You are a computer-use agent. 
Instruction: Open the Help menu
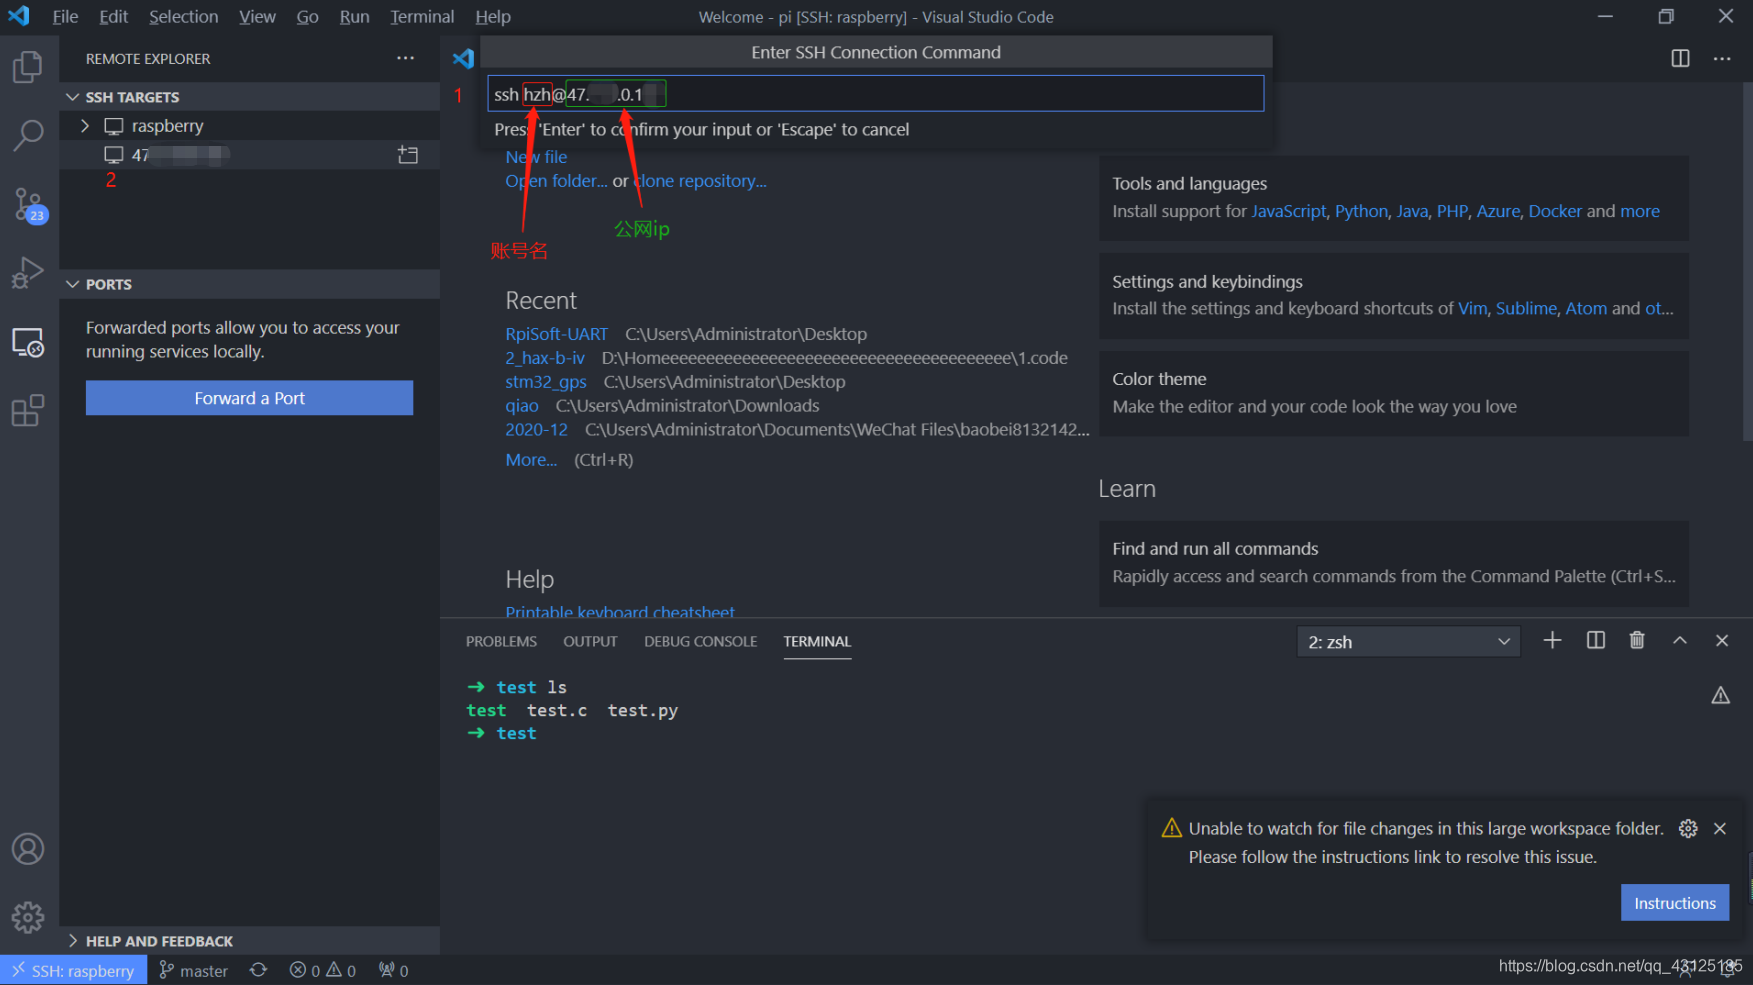click(x=493, y=17)
